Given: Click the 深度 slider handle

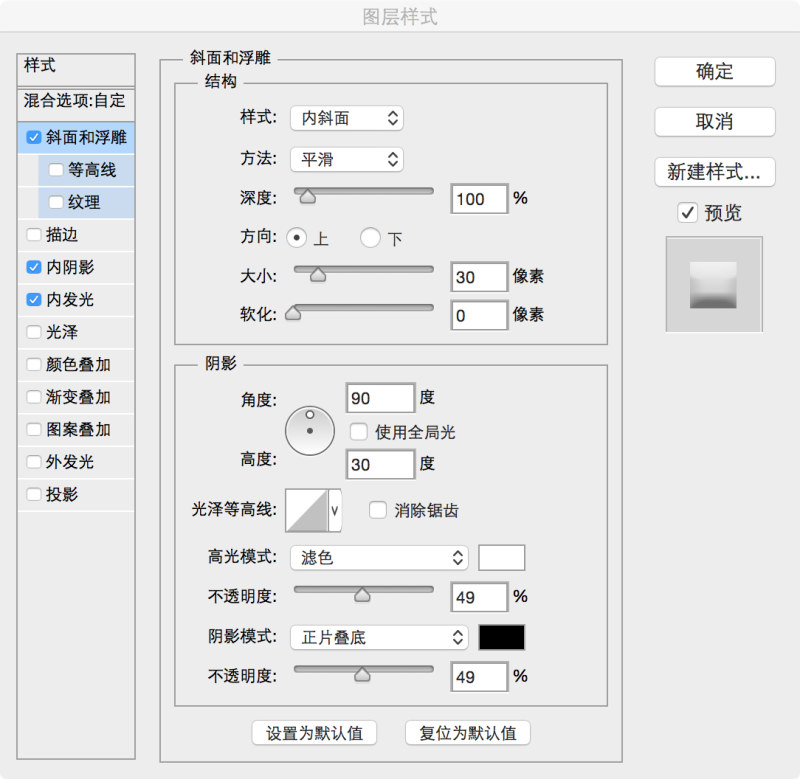Looking at the screenshot, I should pos(307,196).
